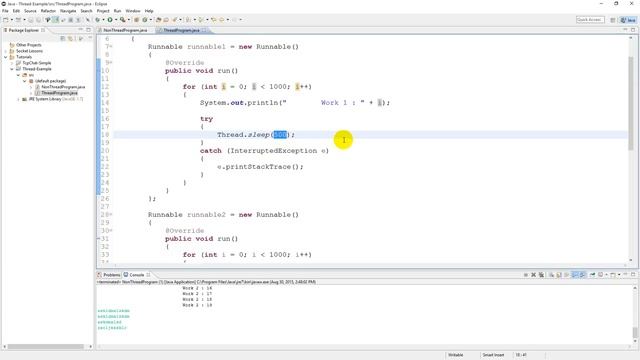640x360 pixels.
Task: Click the Back navigation arrow icon
Action: pos(222,20)
